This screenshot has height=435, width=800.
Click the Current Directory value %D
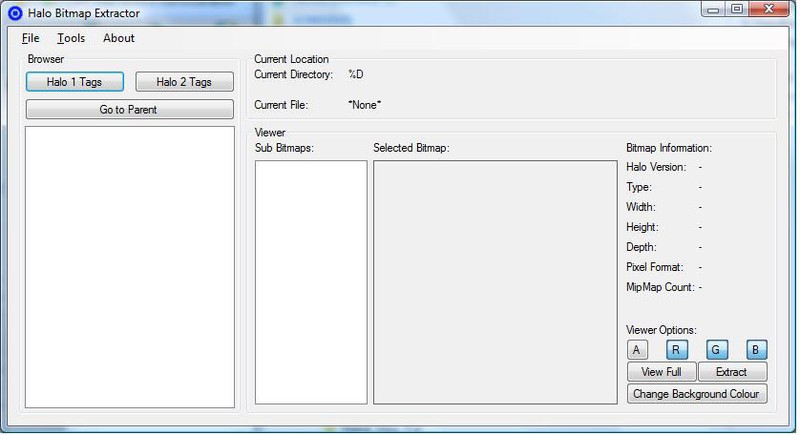(x=356, y=74)
